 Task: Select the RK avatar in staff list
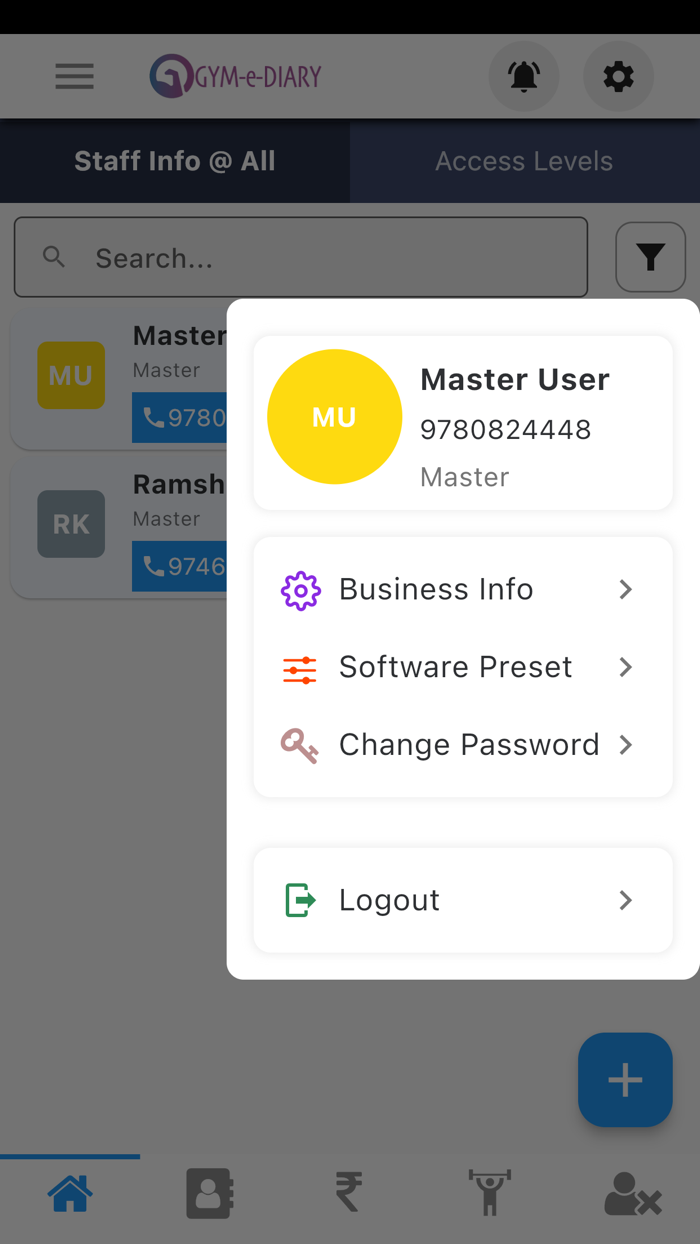[x=71, y=524]
